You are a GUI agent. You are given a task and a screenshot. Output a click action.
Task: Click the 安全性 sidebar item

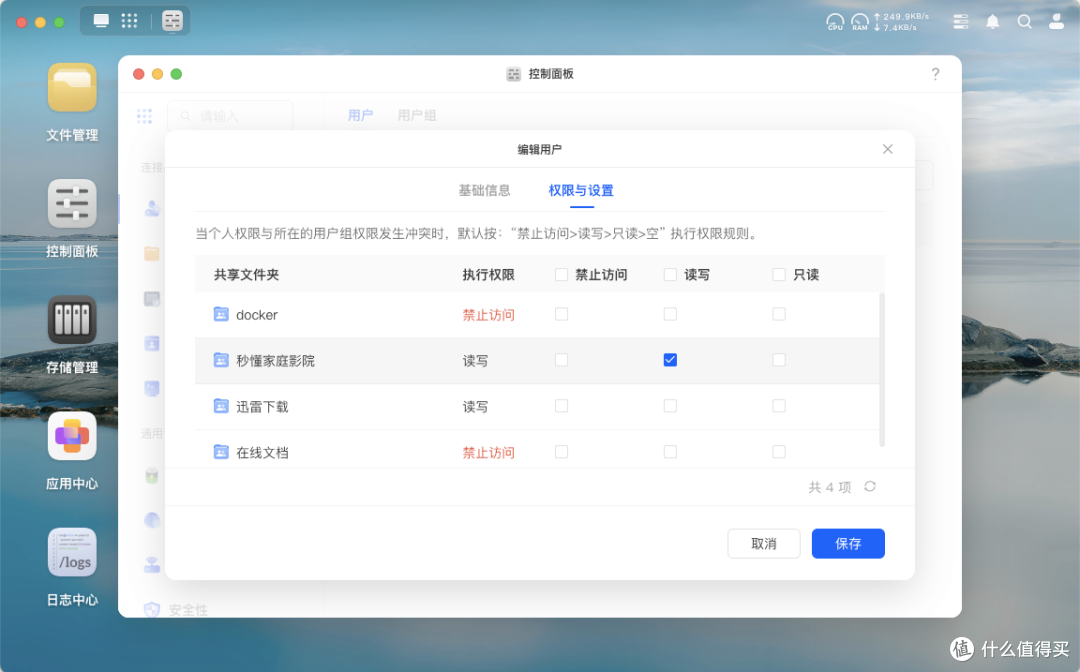tap(176, 610)
